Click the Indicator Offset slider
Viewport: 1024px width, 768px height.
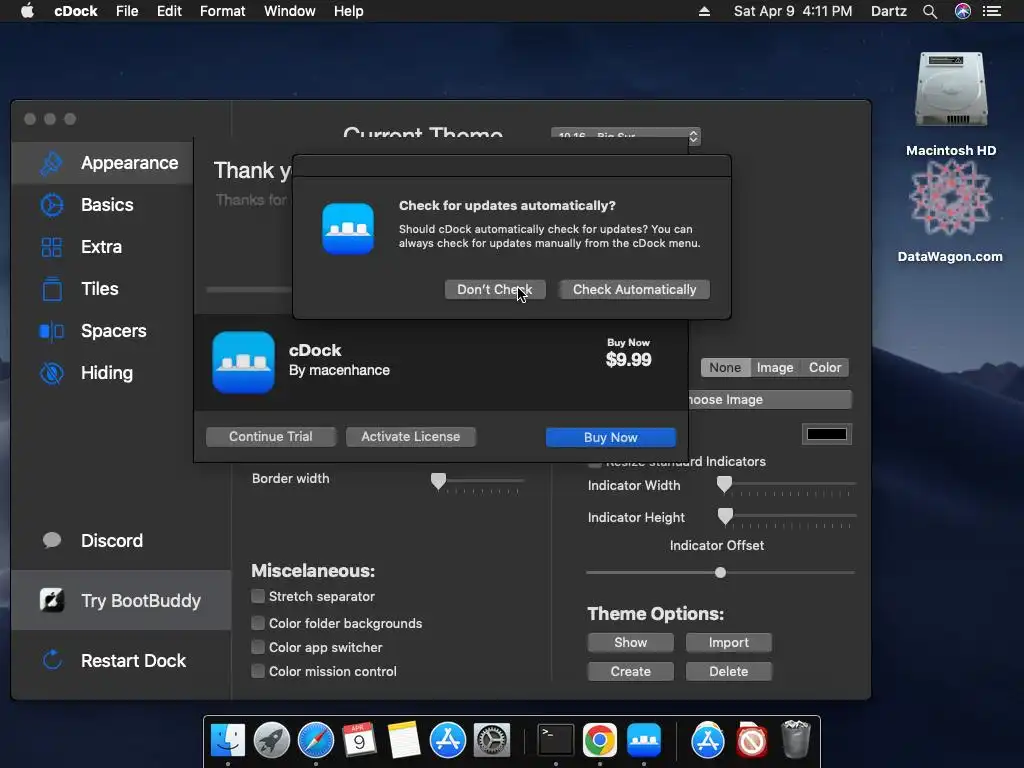pos(720,573)
